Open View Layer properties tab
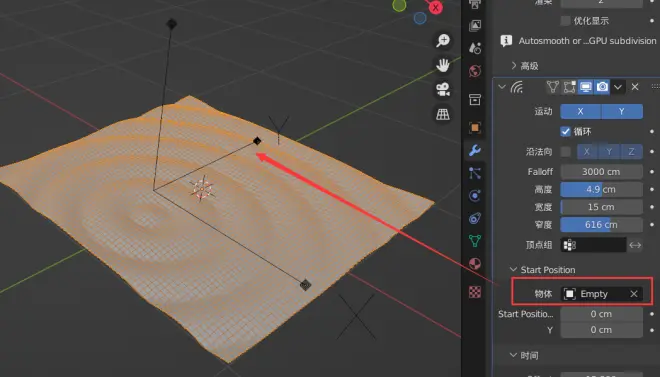The width and height of the screenshot is (660, 377). tap(475, 25)
